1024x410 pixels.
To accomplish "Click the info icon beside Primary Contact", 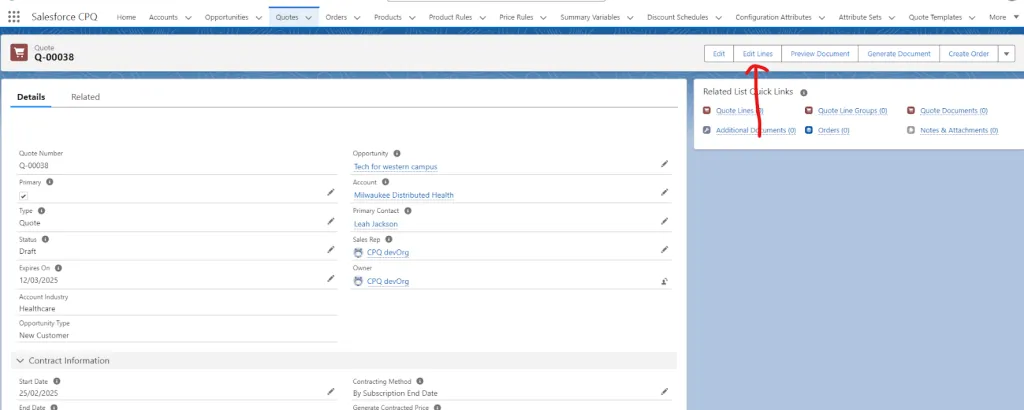I will (x=408, y=211).
